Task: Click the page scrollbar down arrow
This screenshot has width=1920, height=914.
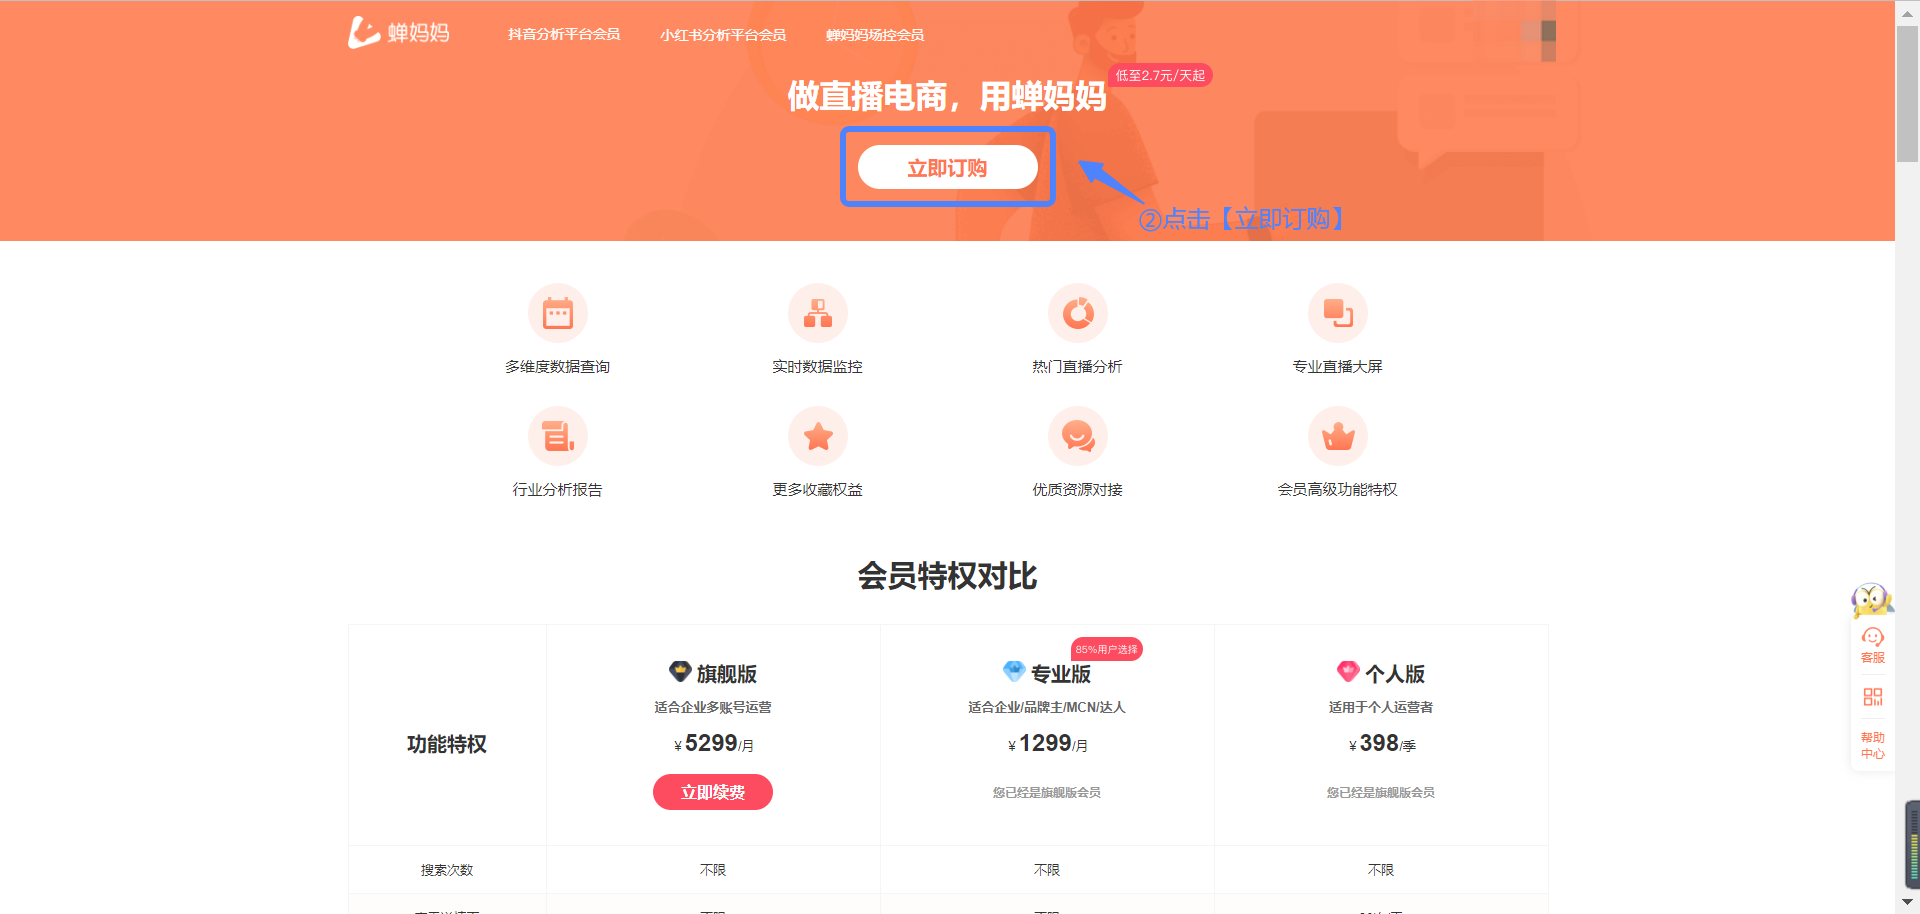Action: point(1907,903)
